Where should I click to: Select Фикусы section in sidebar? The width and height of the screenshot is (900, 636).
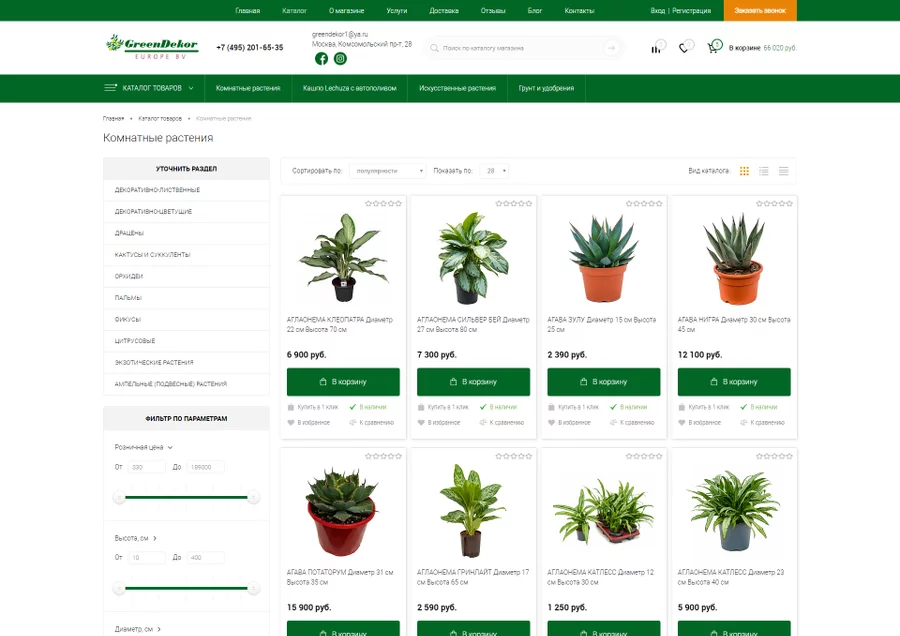[x=186, y=319]
